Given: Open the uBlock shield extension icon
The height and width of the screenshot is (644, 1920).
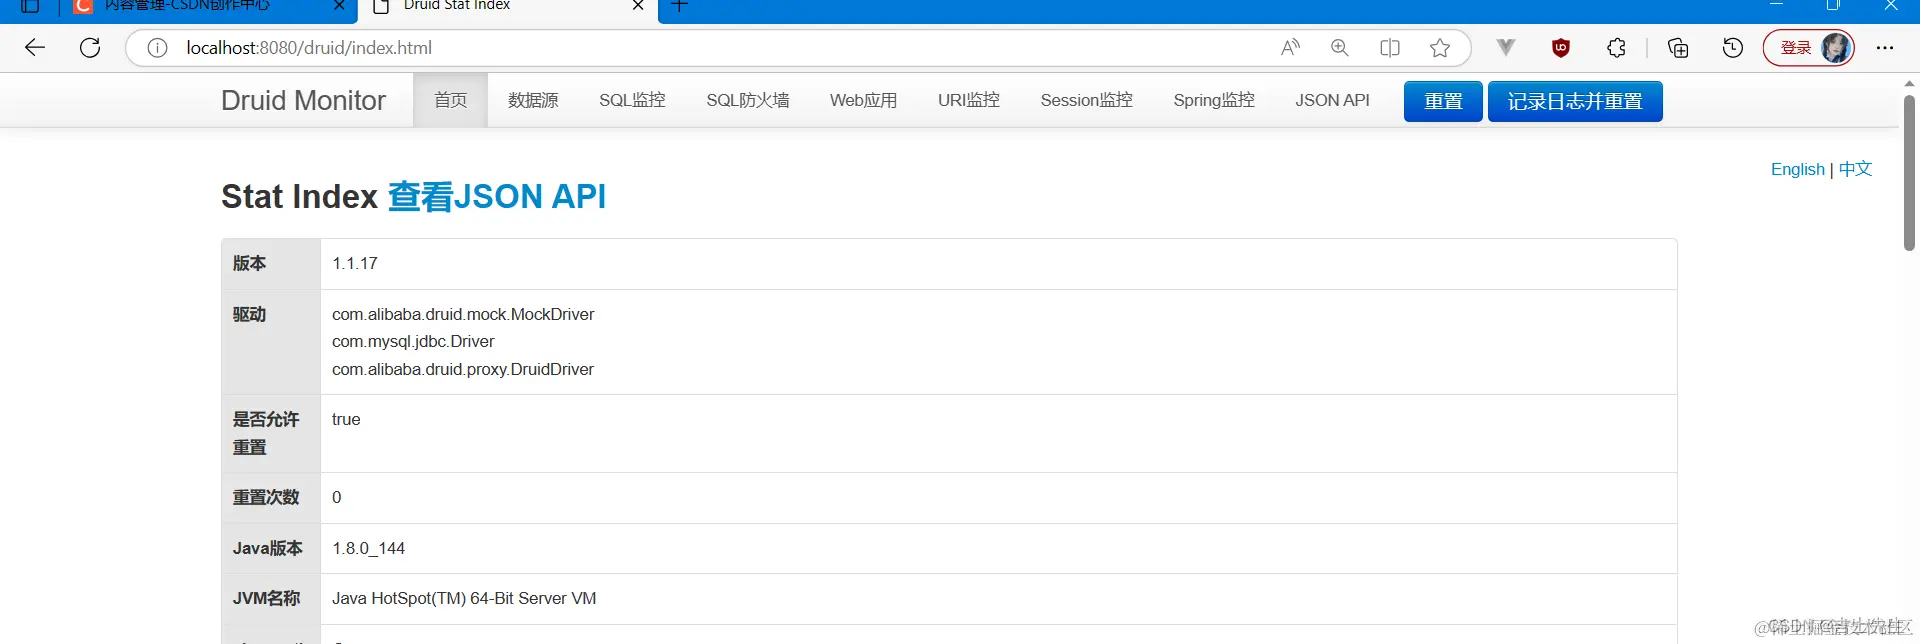Looking at the screenshot, I should pos(1561,48).
